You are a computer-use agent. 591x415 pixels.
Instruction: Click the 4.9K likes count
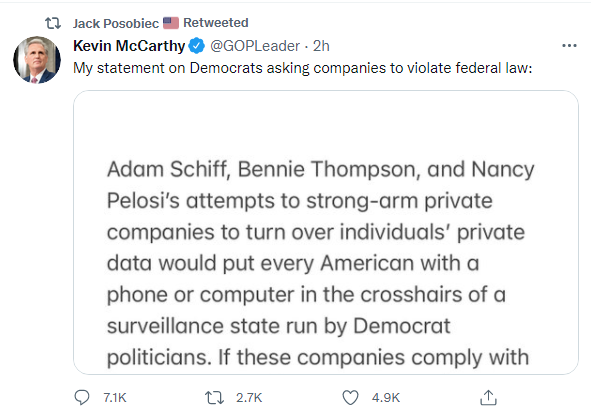386,398
